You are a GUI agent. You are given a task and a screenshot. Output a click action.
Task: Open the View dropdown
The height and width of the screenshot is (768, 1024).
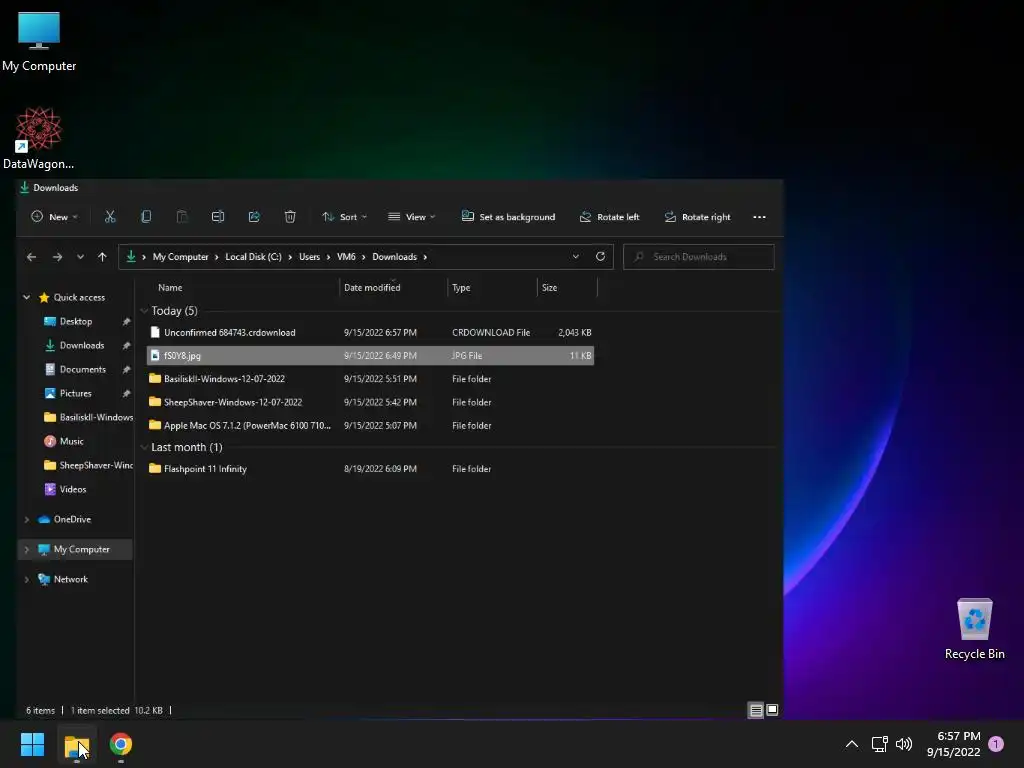pyautogui.click(x=411, y=217)
